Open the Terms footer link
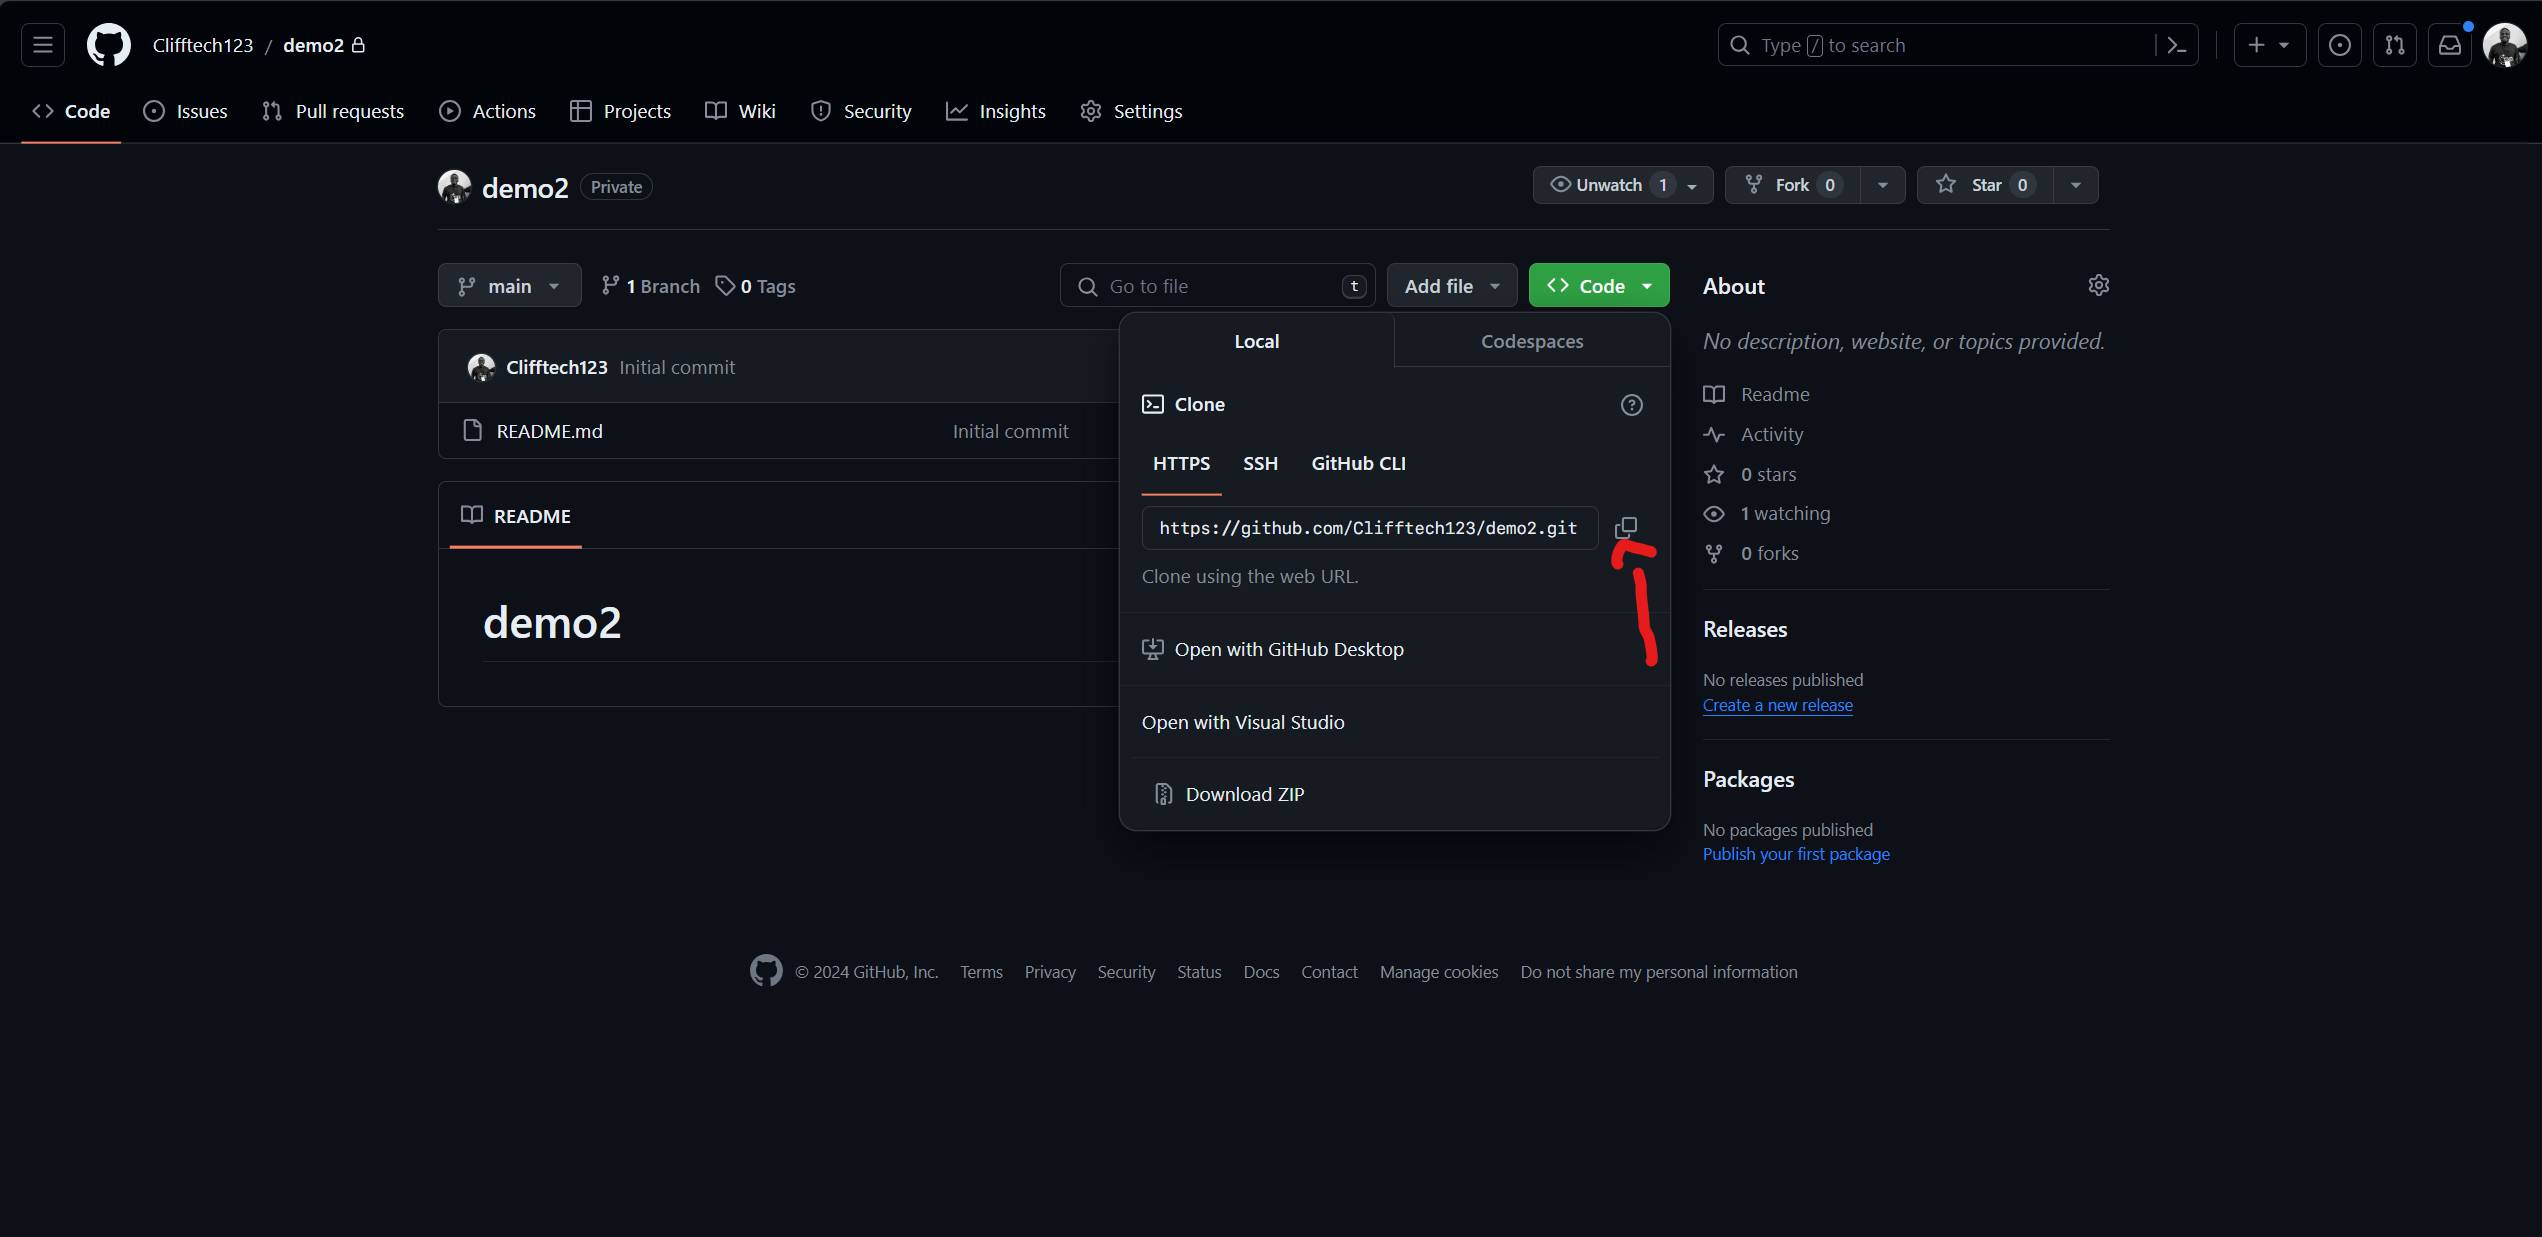Image resolution: width=2542 pixels, height=1237 pixels. click(x=981, y=972)
